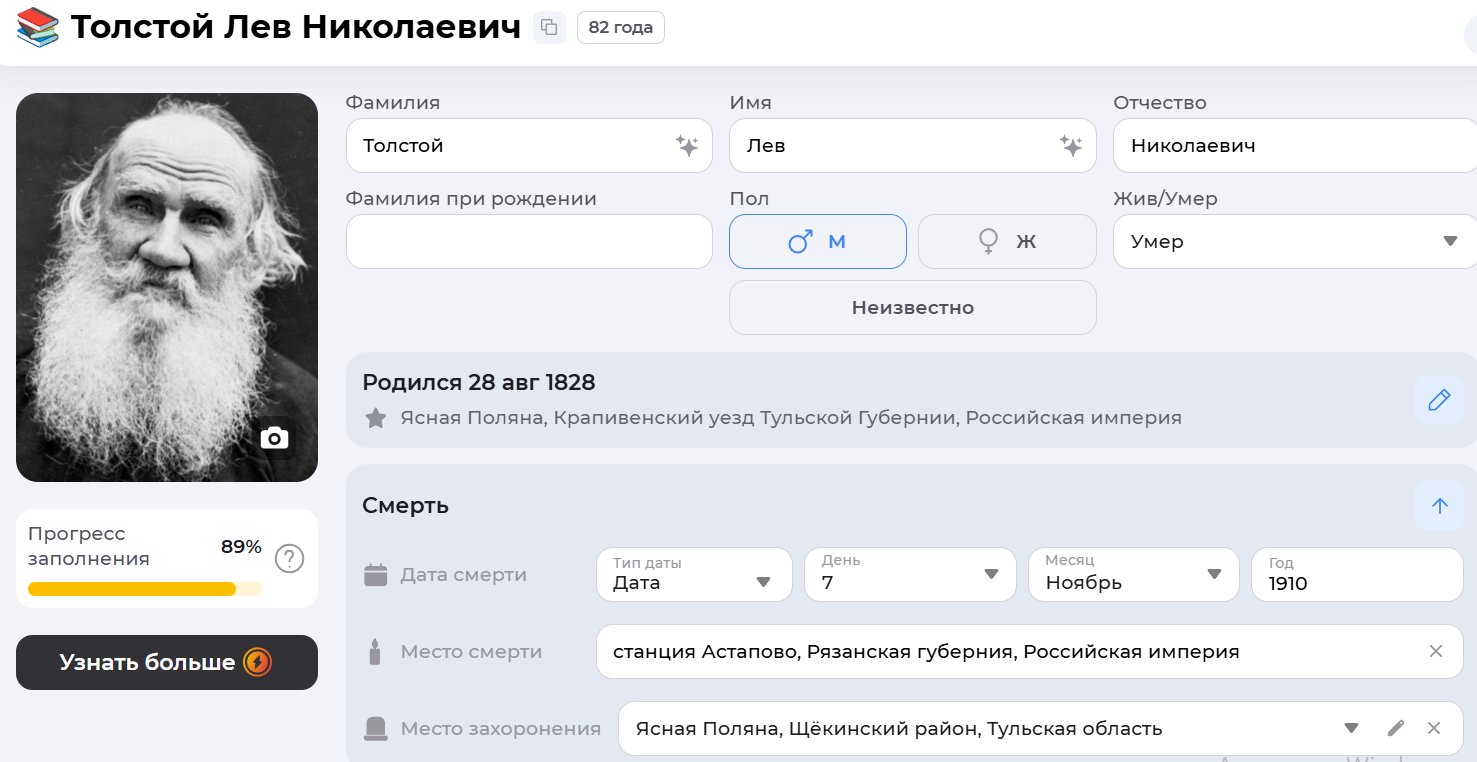Open the День dropdown showing 7
The image size is (1477, 762).
910,574
